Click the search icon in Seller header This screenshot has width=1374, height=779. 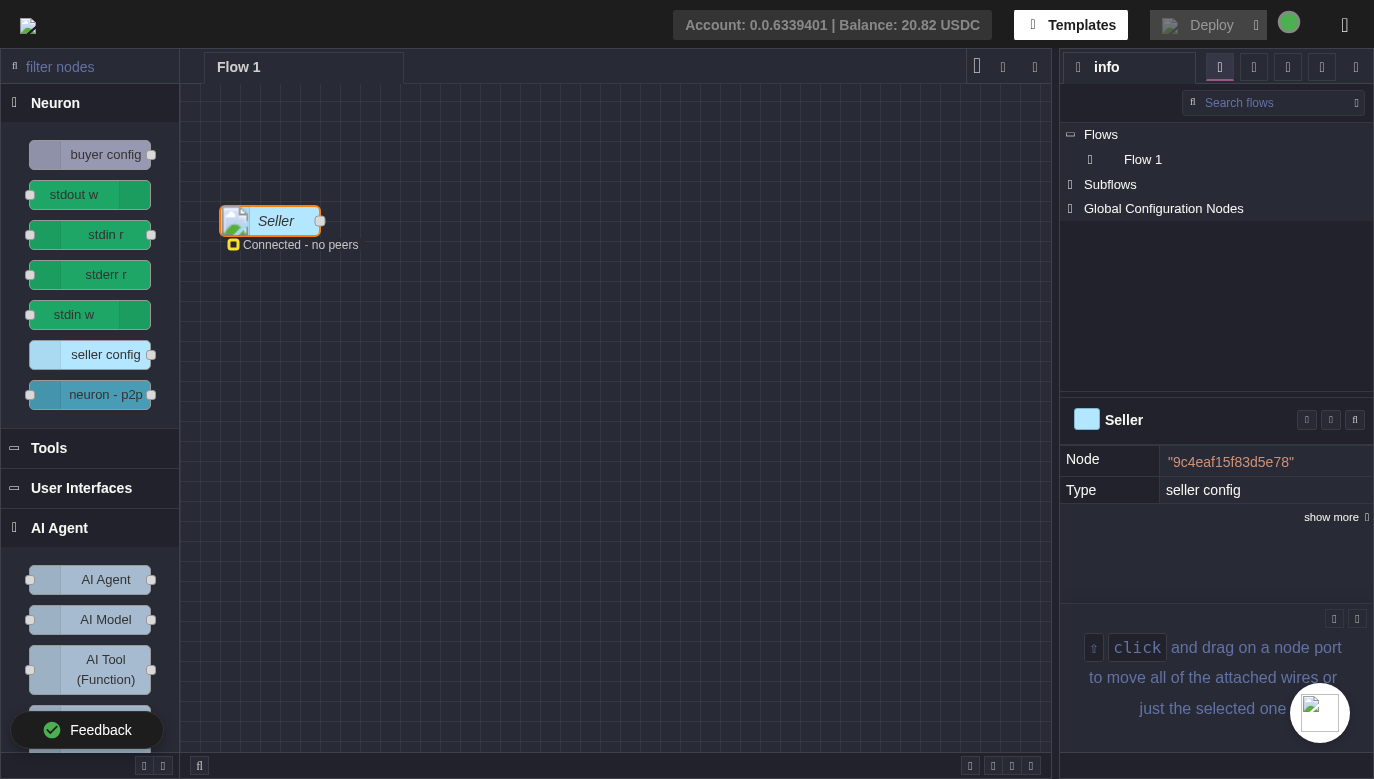(x=1355, y=420)
